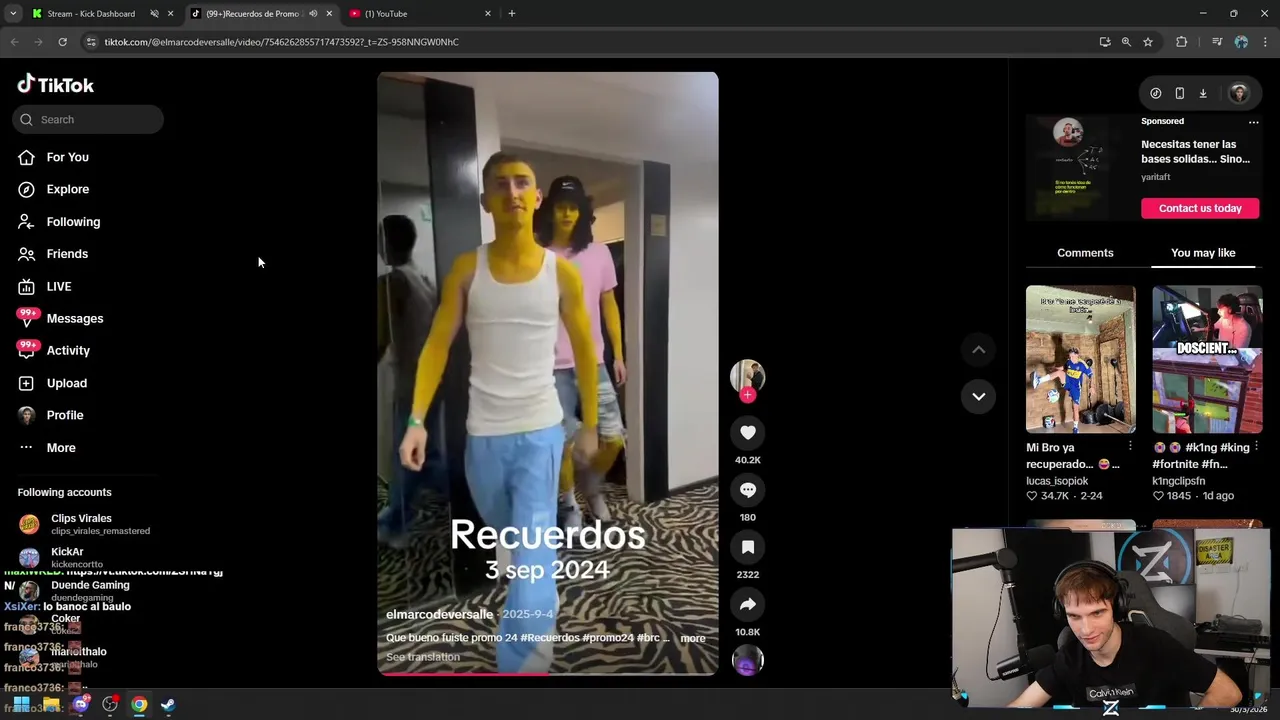
Task: Click the phone app icon in top pill
Action: [x=1179, y=93]
